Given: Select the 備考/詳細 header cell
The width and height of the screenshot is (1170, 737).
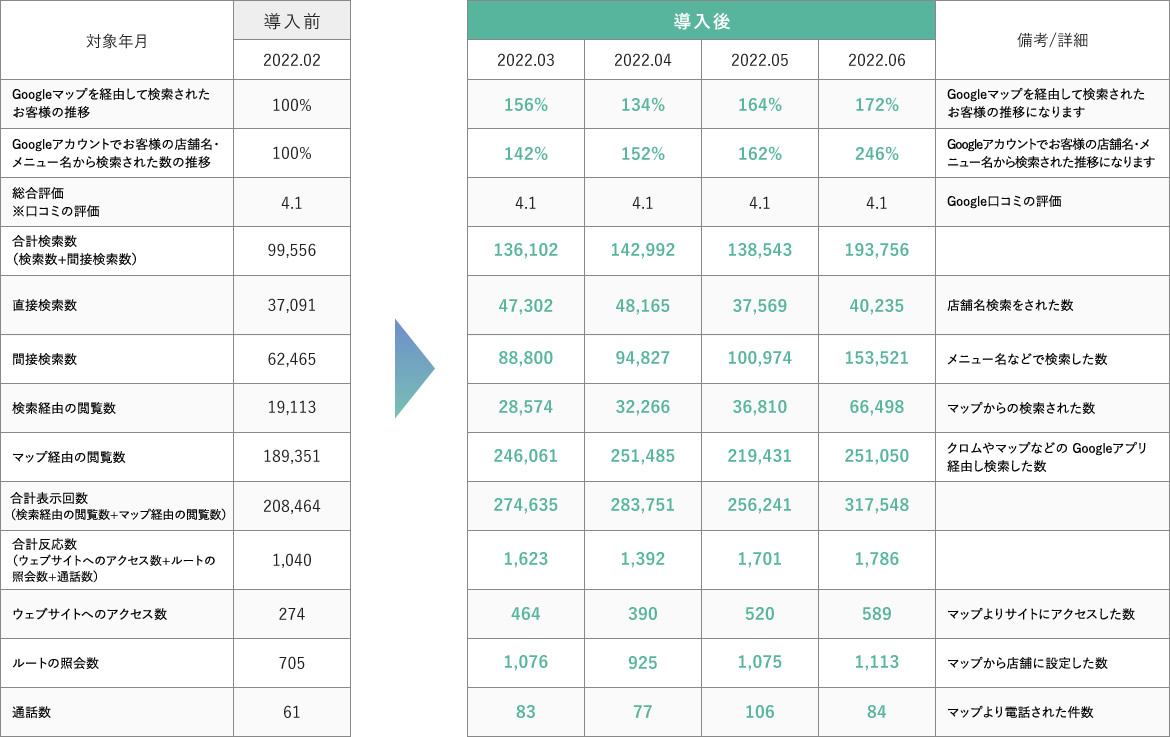Looking at the screenshot, I should [1052, 40].
